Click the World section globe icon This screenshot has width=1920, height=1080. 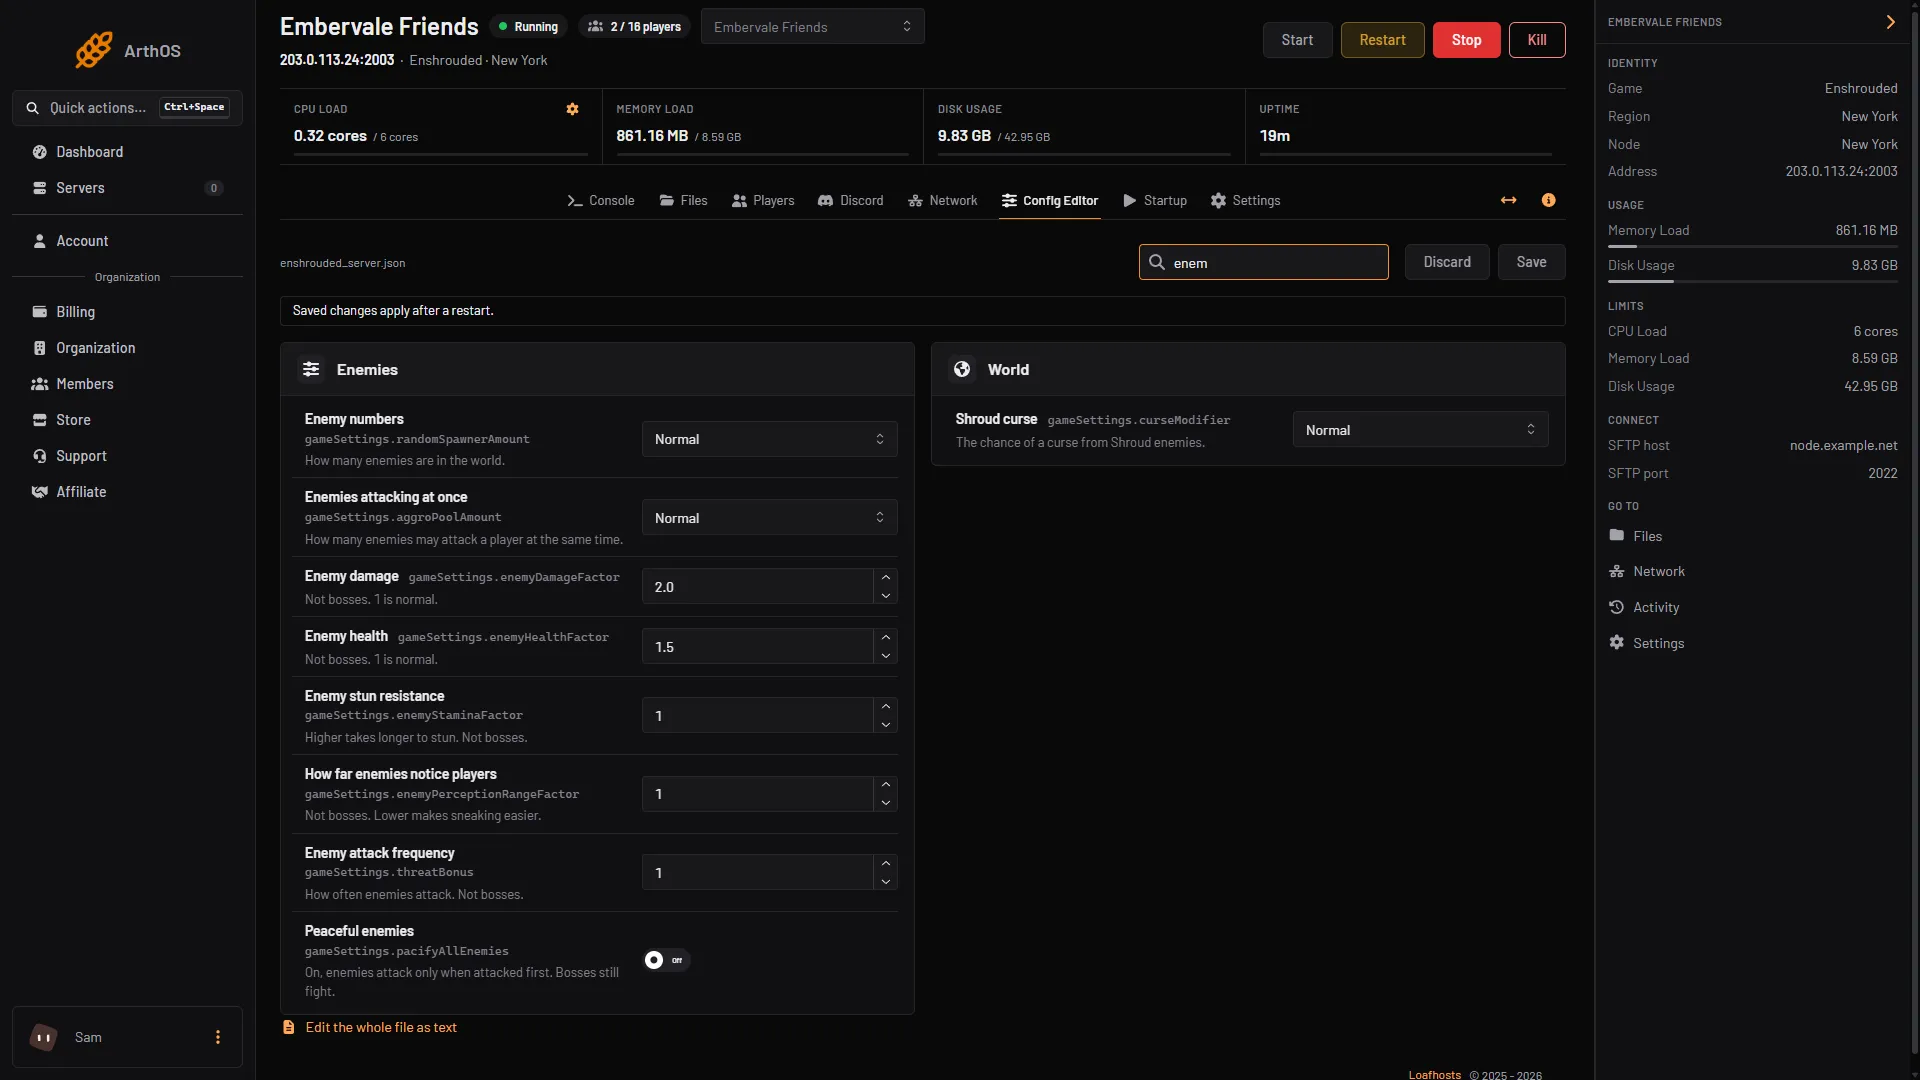tap(962, 369)
